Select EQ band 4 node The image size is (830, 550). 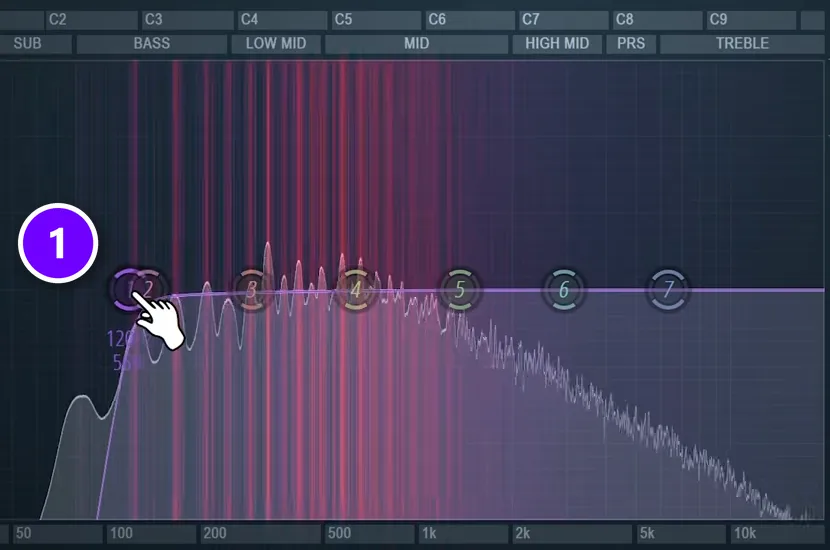coord(356,290)
